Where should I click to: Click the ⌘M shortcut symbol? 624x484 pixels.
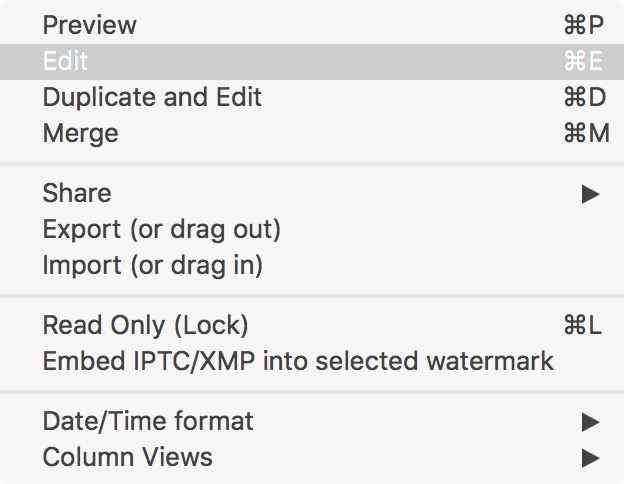pyautogui.click(x=586, y=133)
